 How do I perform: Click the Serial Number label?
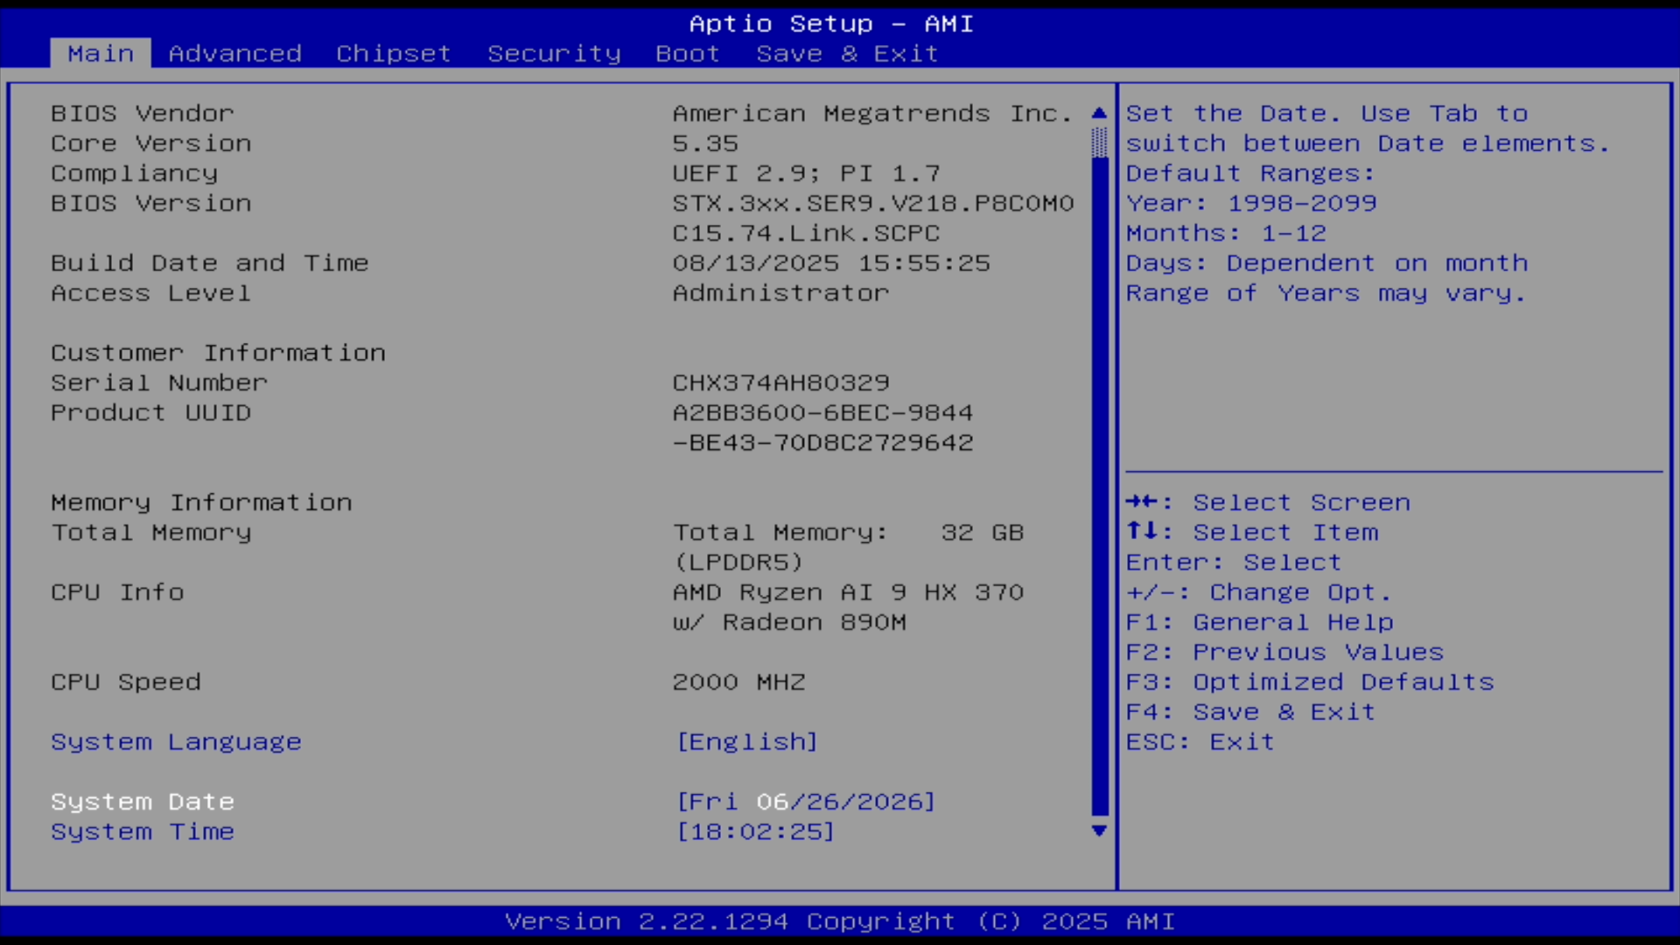159,383
